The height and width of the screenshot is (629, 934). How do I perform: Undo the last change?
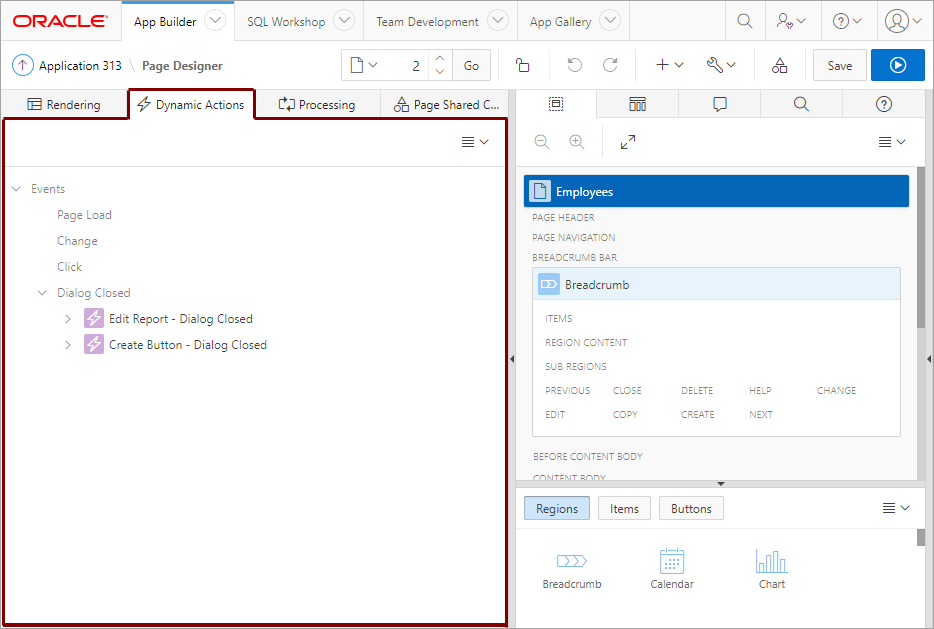tap(574, 65)
